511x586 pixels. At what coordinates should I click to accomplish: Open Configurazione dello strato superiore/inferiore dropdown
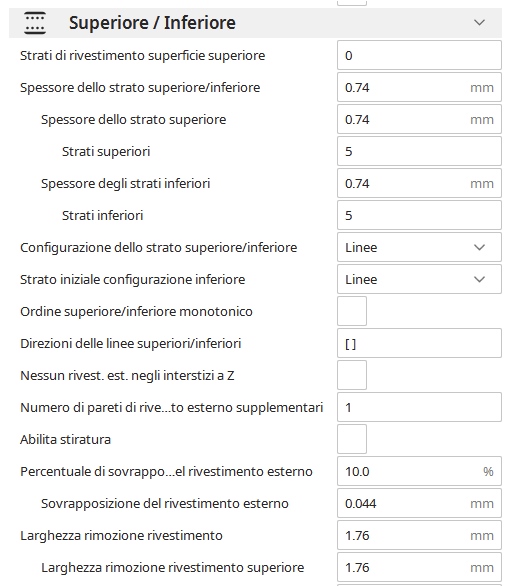(419, 247)
